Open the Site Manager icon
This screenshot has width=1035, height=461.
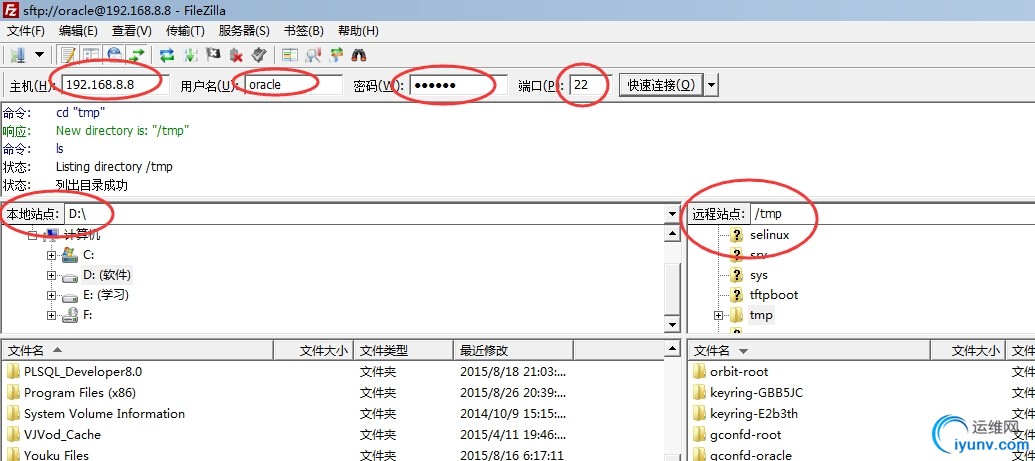click(x=18, y=55)
